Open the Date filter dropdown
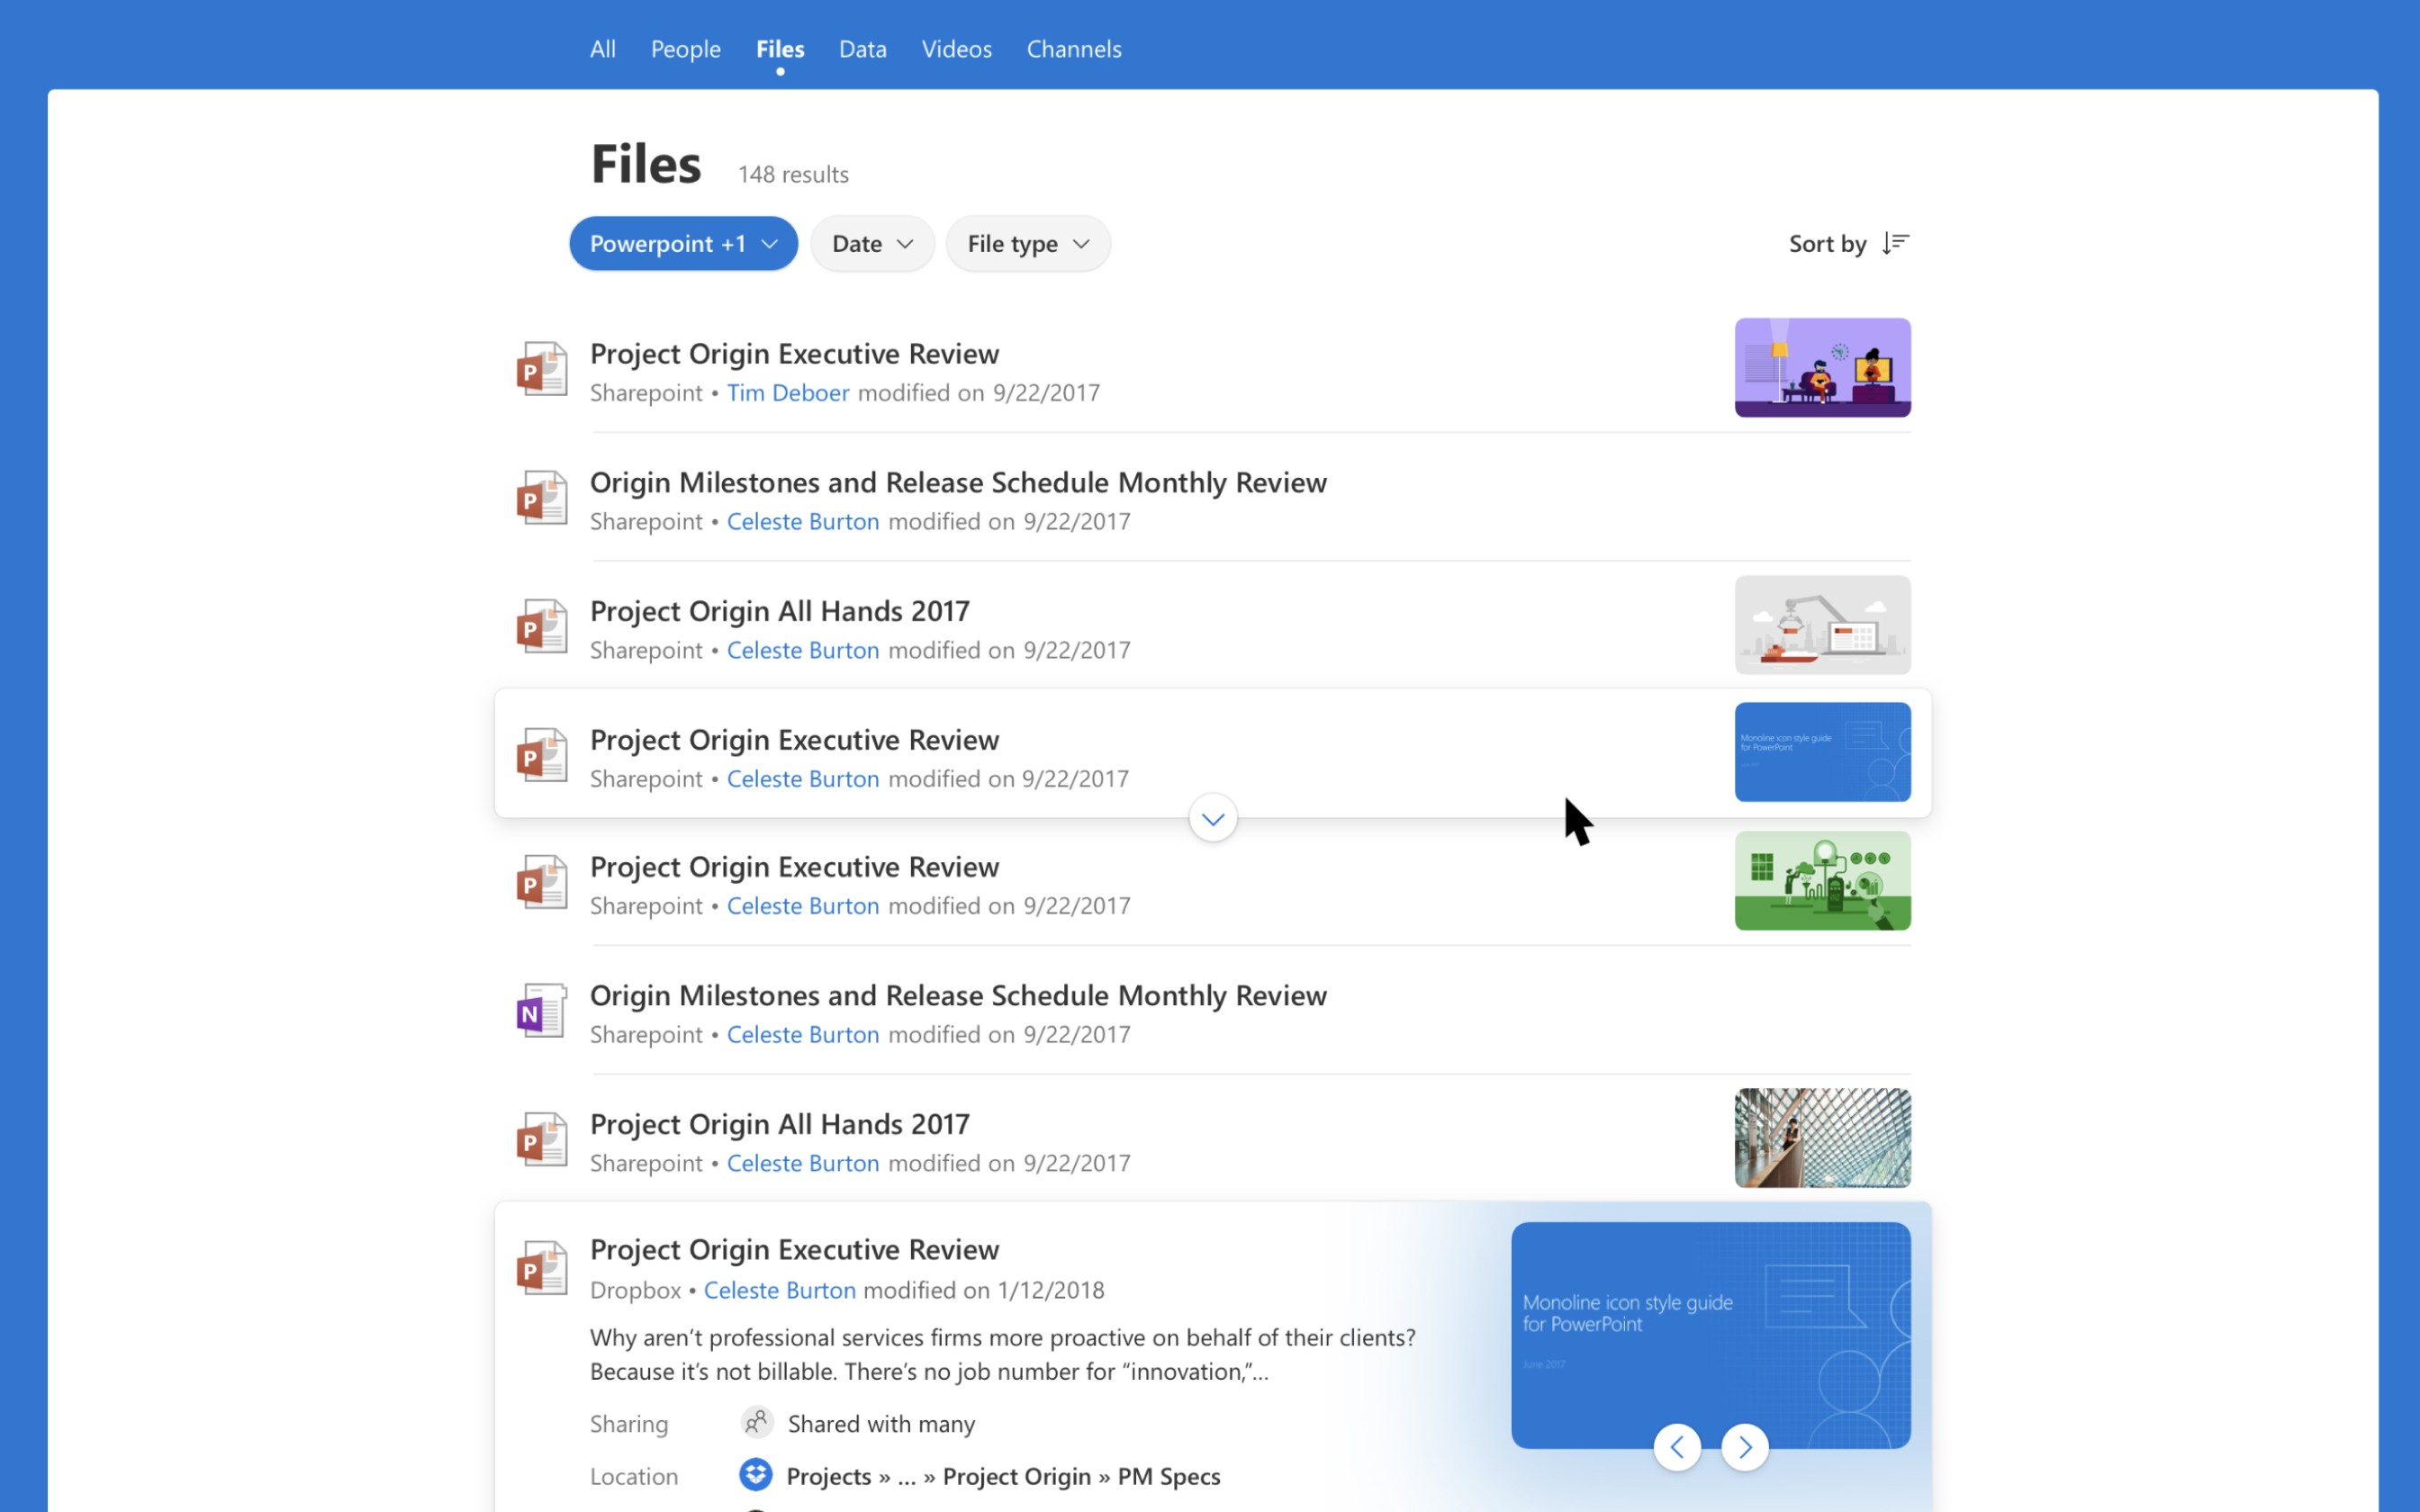The height and width of the screenshot is (1512, 2420). (872, 243)
